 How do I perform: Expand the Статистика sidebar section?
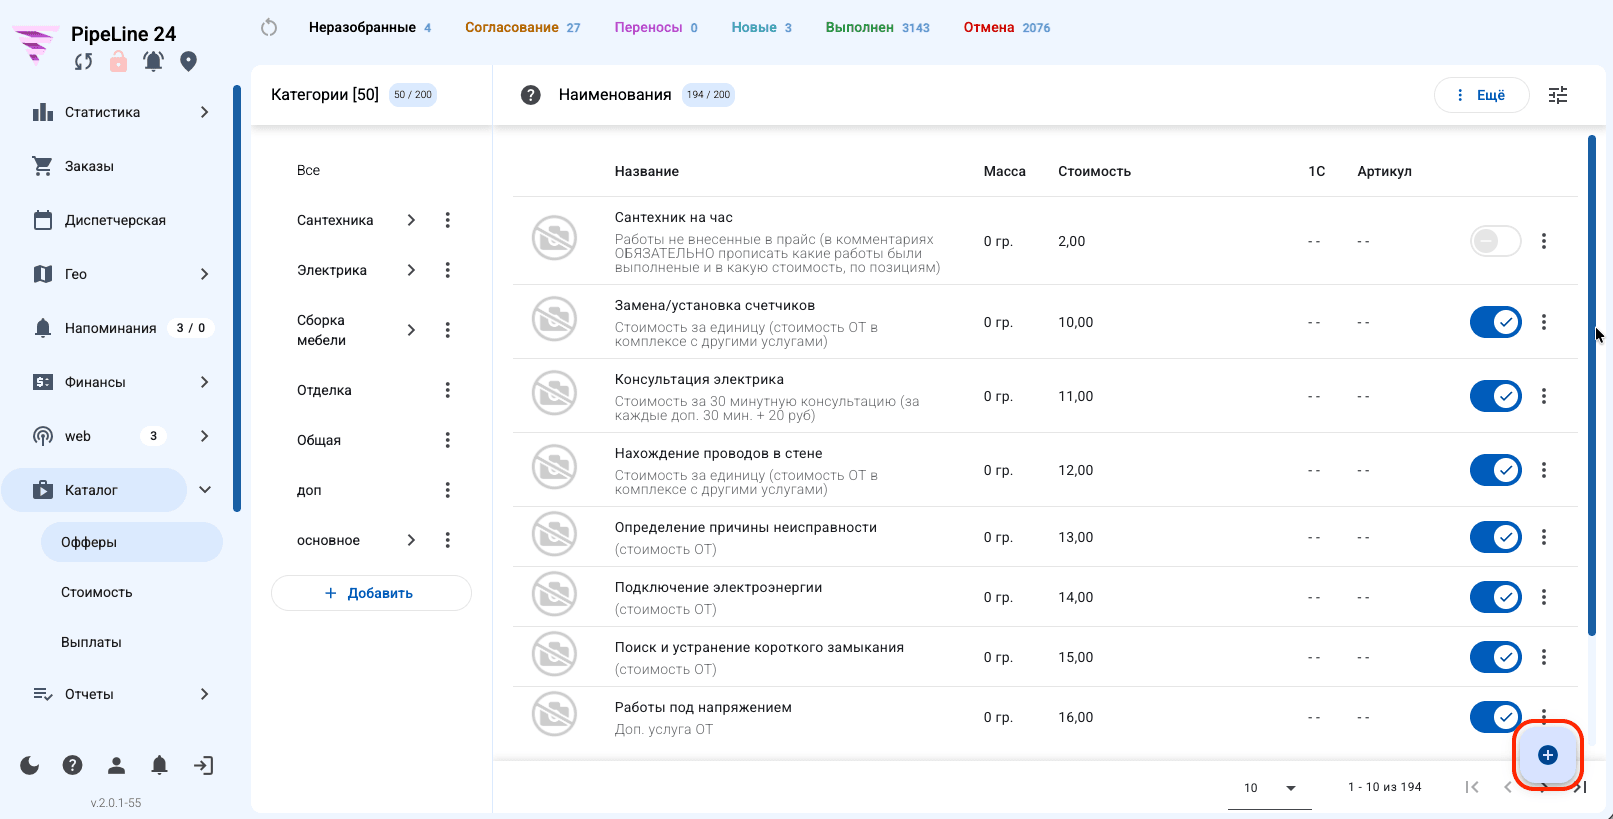(204, 112)
